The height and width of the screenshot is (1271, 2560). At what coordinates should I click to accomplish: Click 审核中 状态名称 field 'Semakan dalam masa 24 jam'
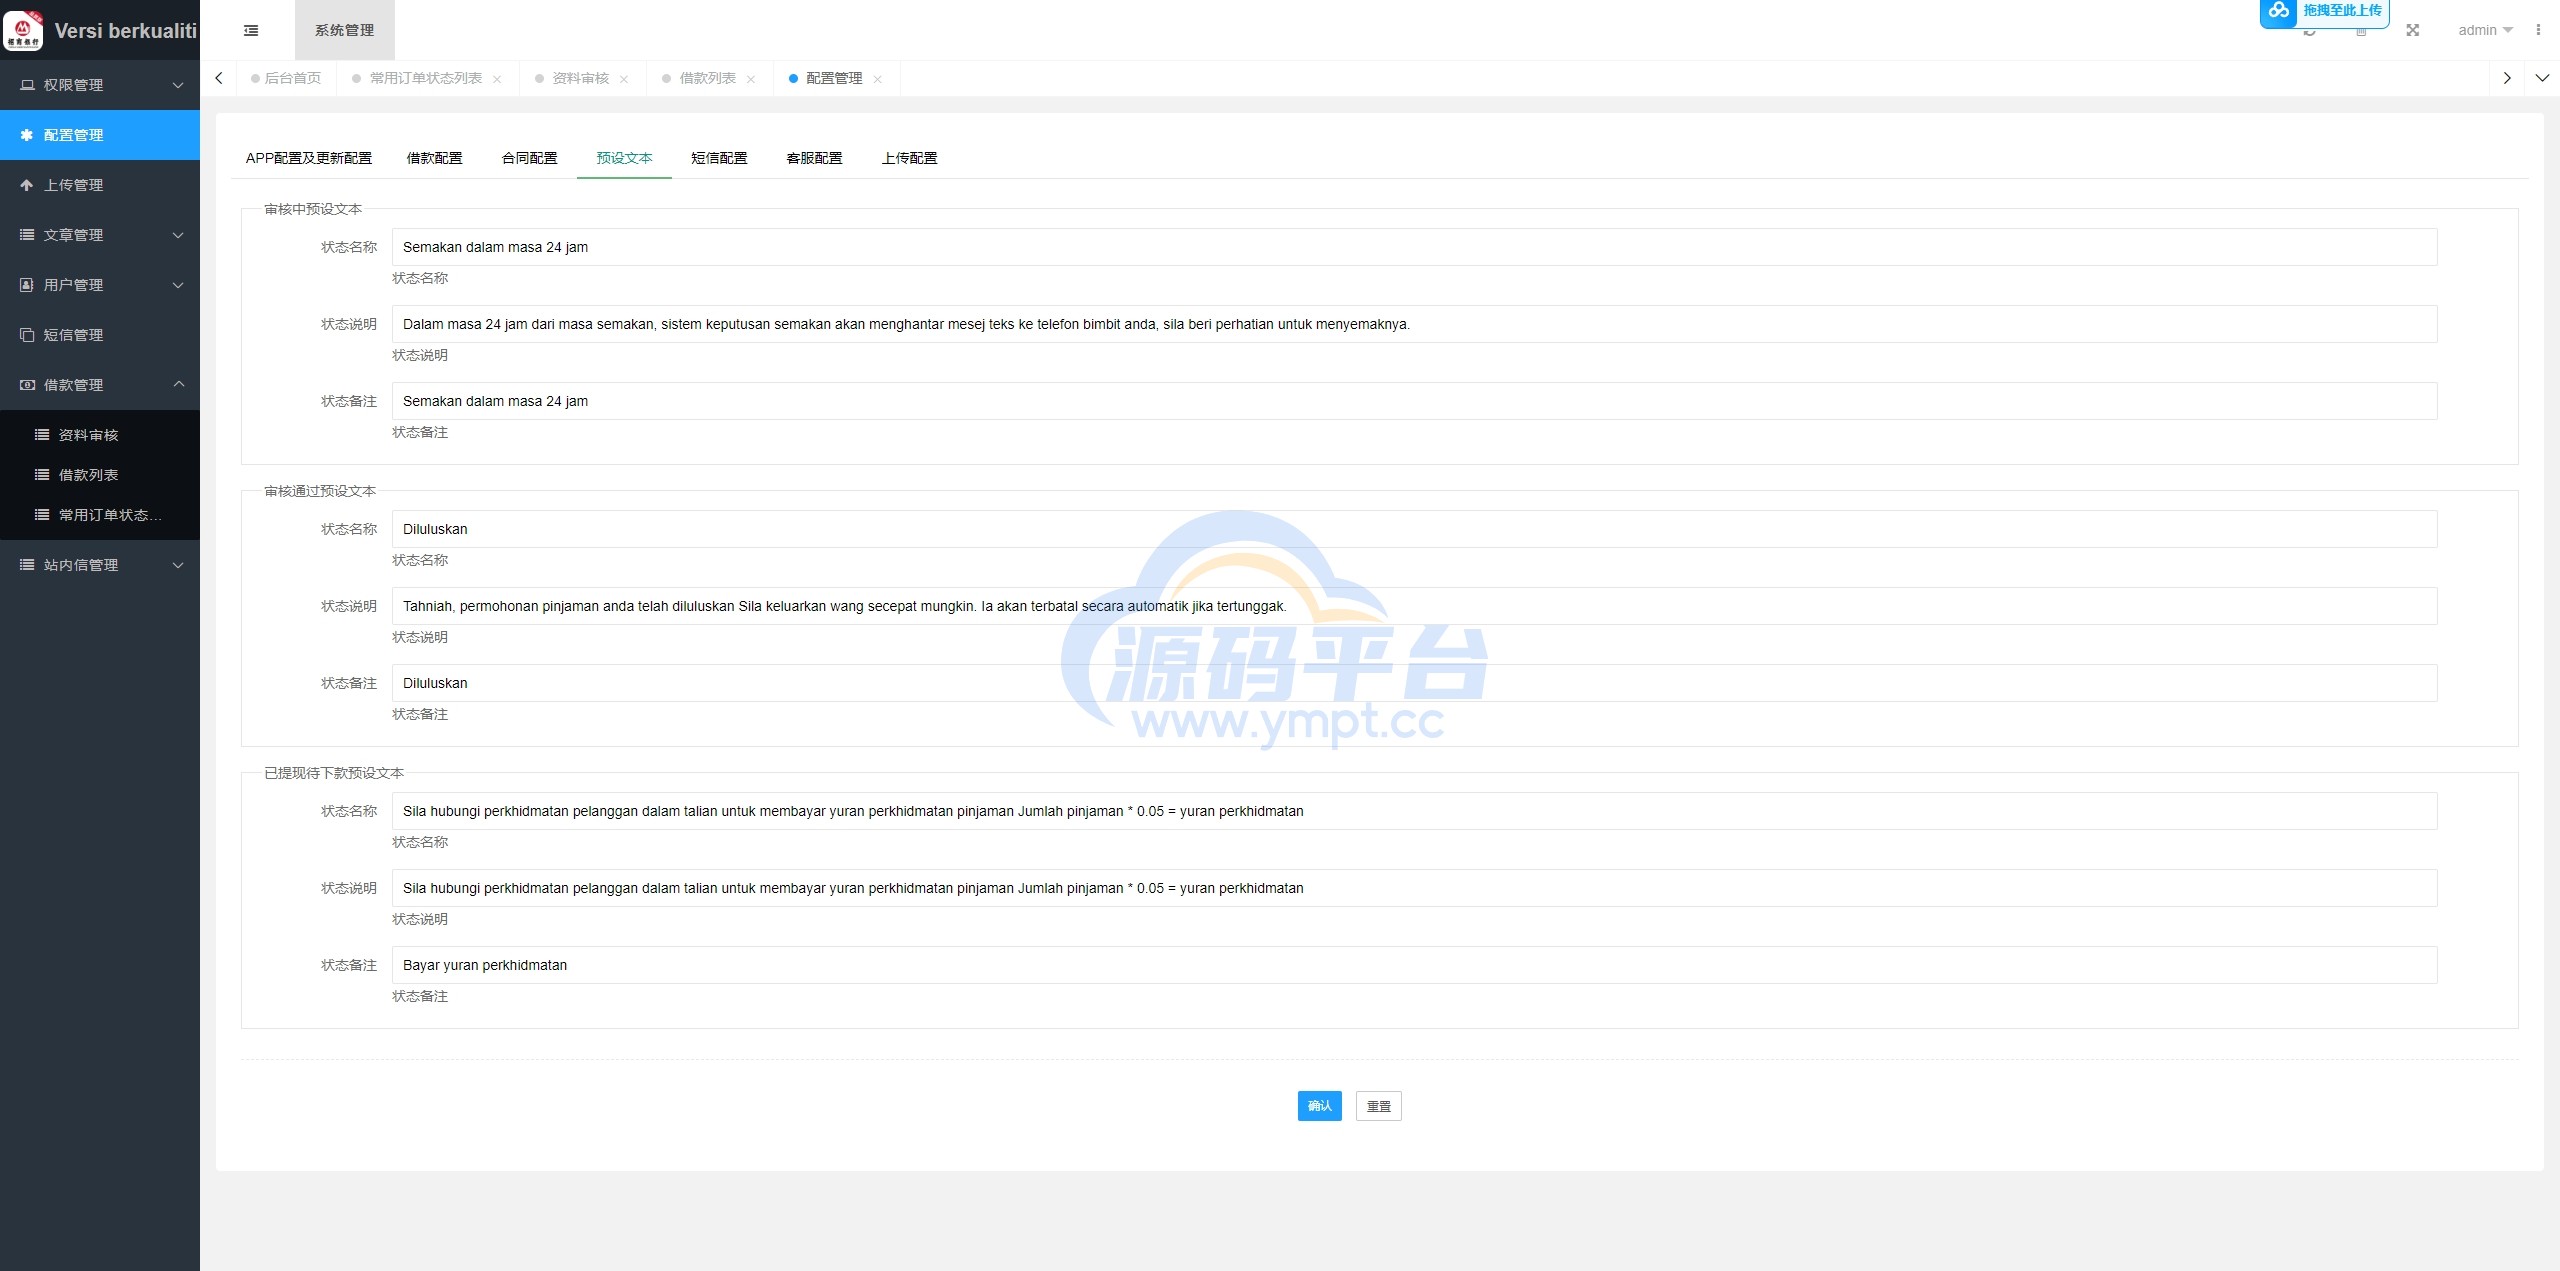point(1414,247)
